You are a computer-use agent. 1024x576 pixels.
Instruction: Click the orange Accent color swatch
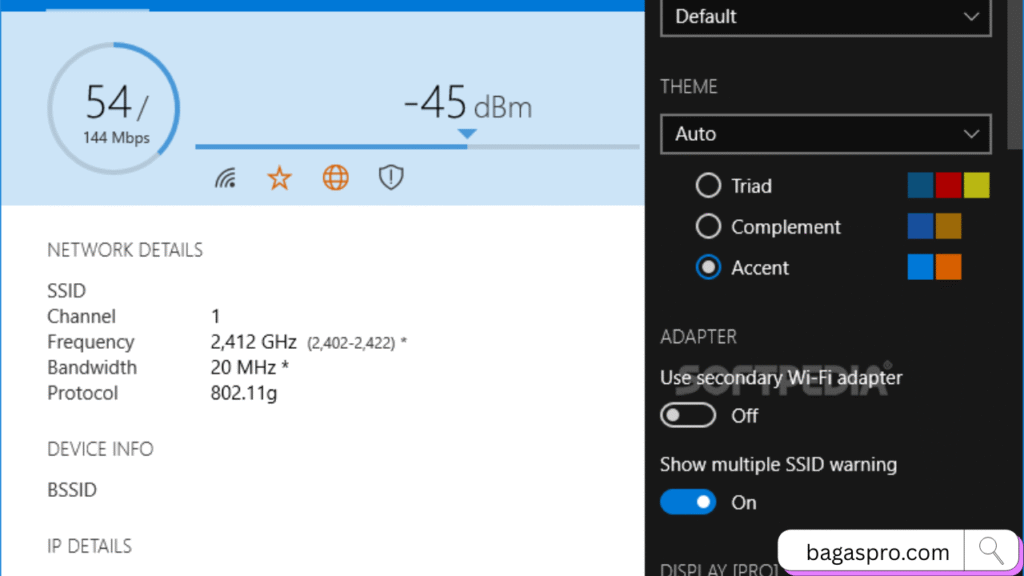(x=949, y=267)
